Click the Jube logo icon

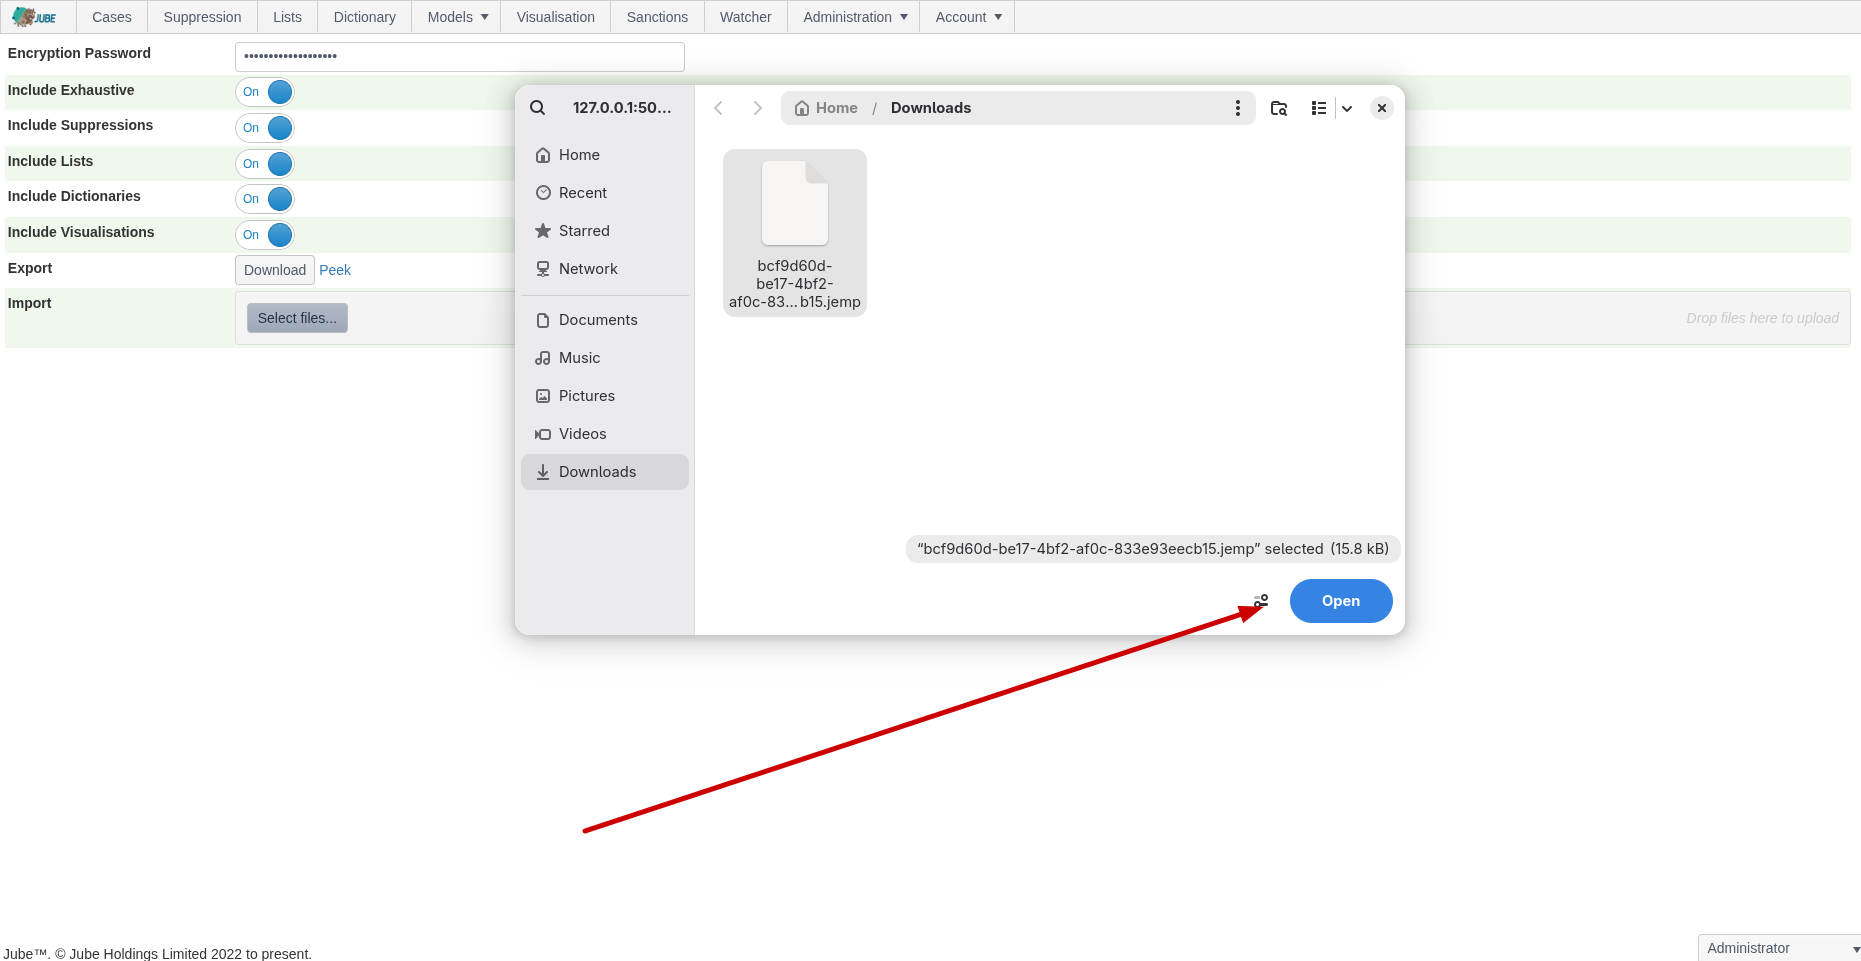click(34, 17)
